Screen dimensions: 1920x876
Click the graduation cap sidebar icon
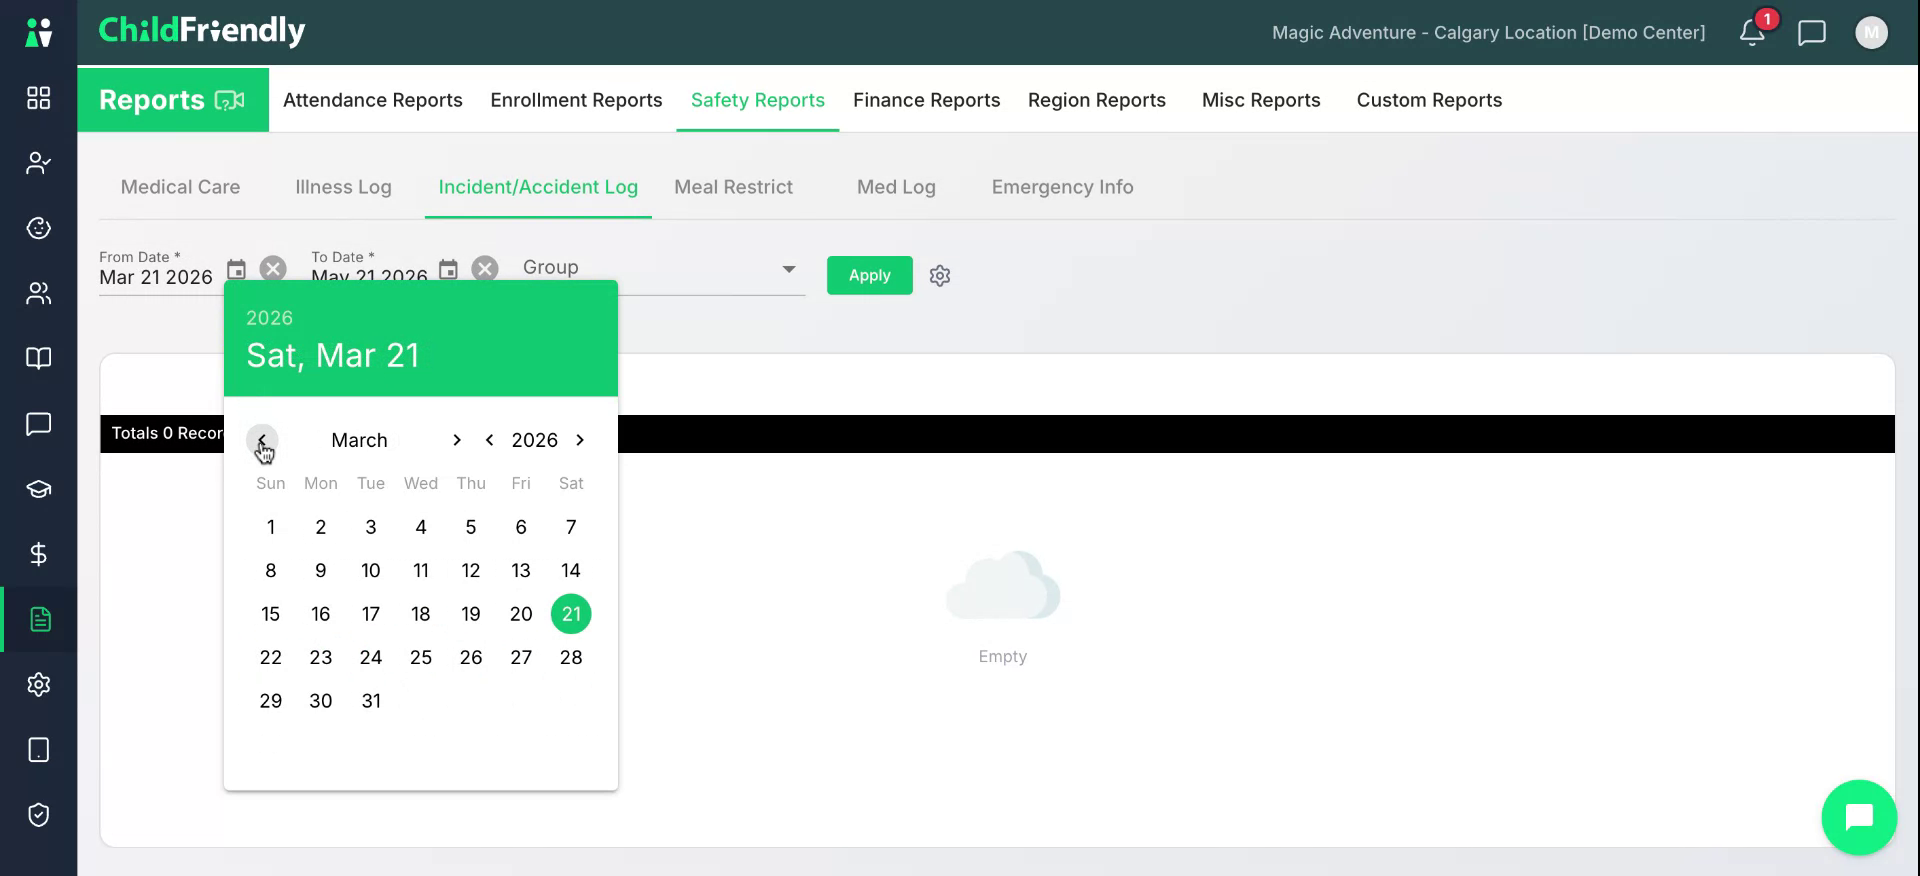[x=38, y=489]
